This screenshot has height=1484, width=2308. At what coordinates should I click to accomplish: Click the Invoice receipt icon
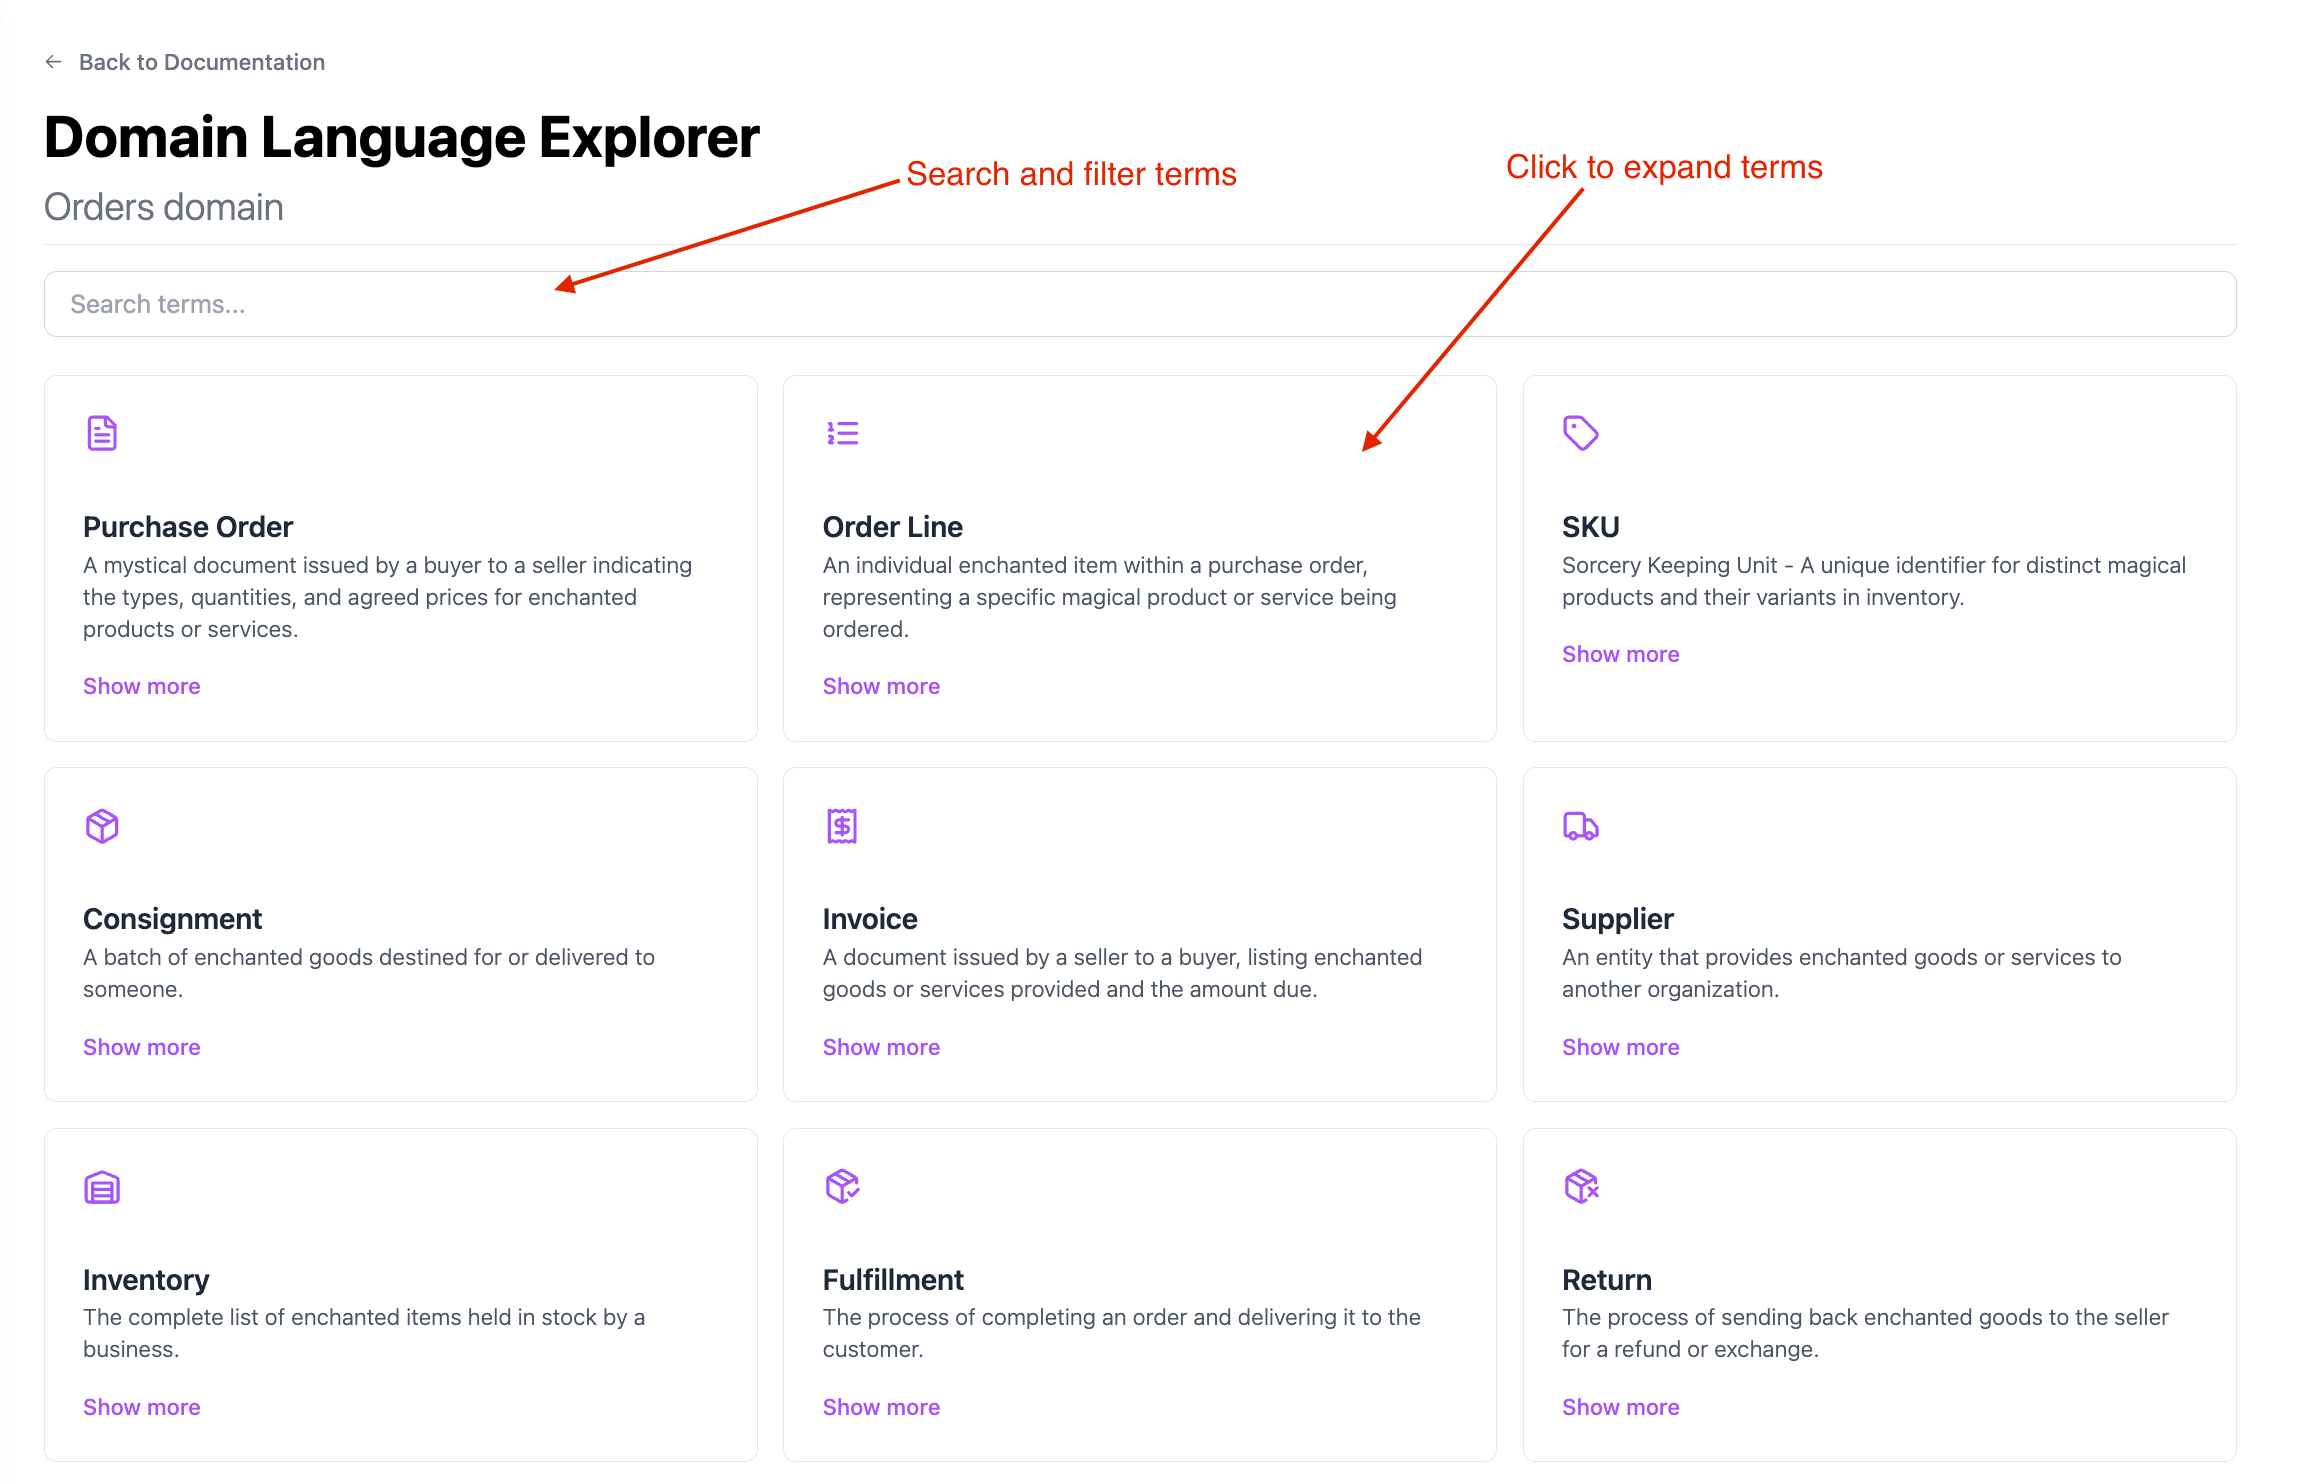842,826
